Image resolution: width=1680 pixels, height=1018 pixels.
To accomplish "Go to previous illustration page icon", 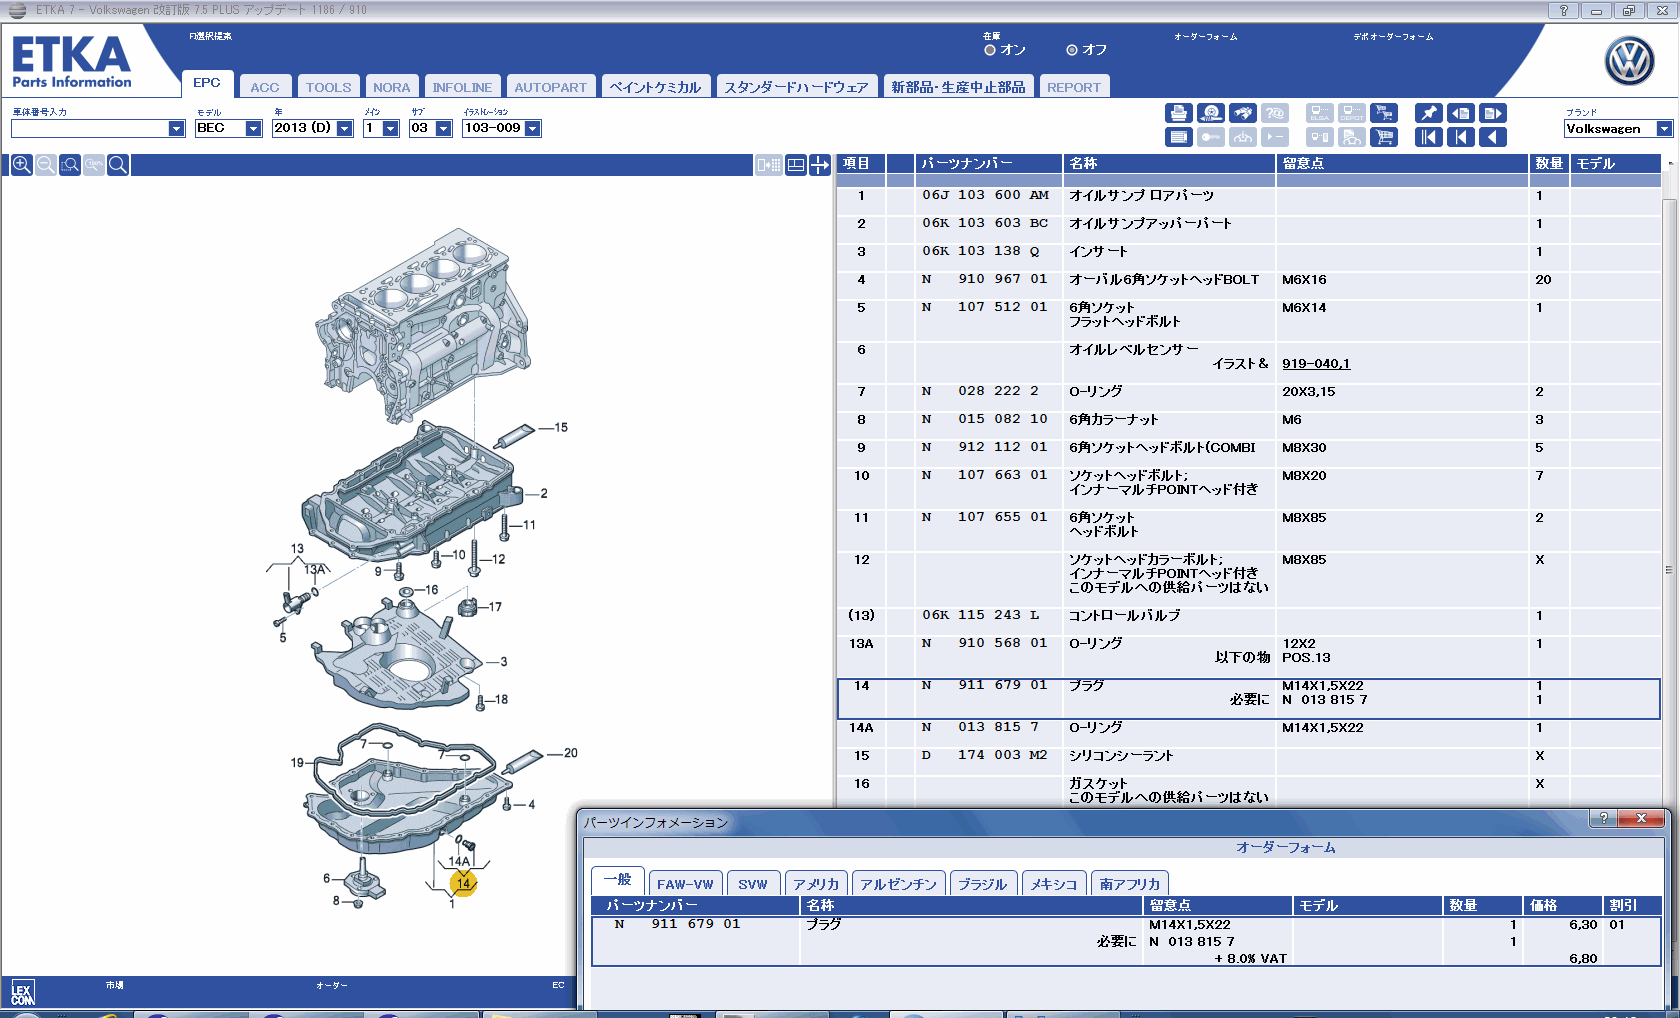I will click(1461, 113).
